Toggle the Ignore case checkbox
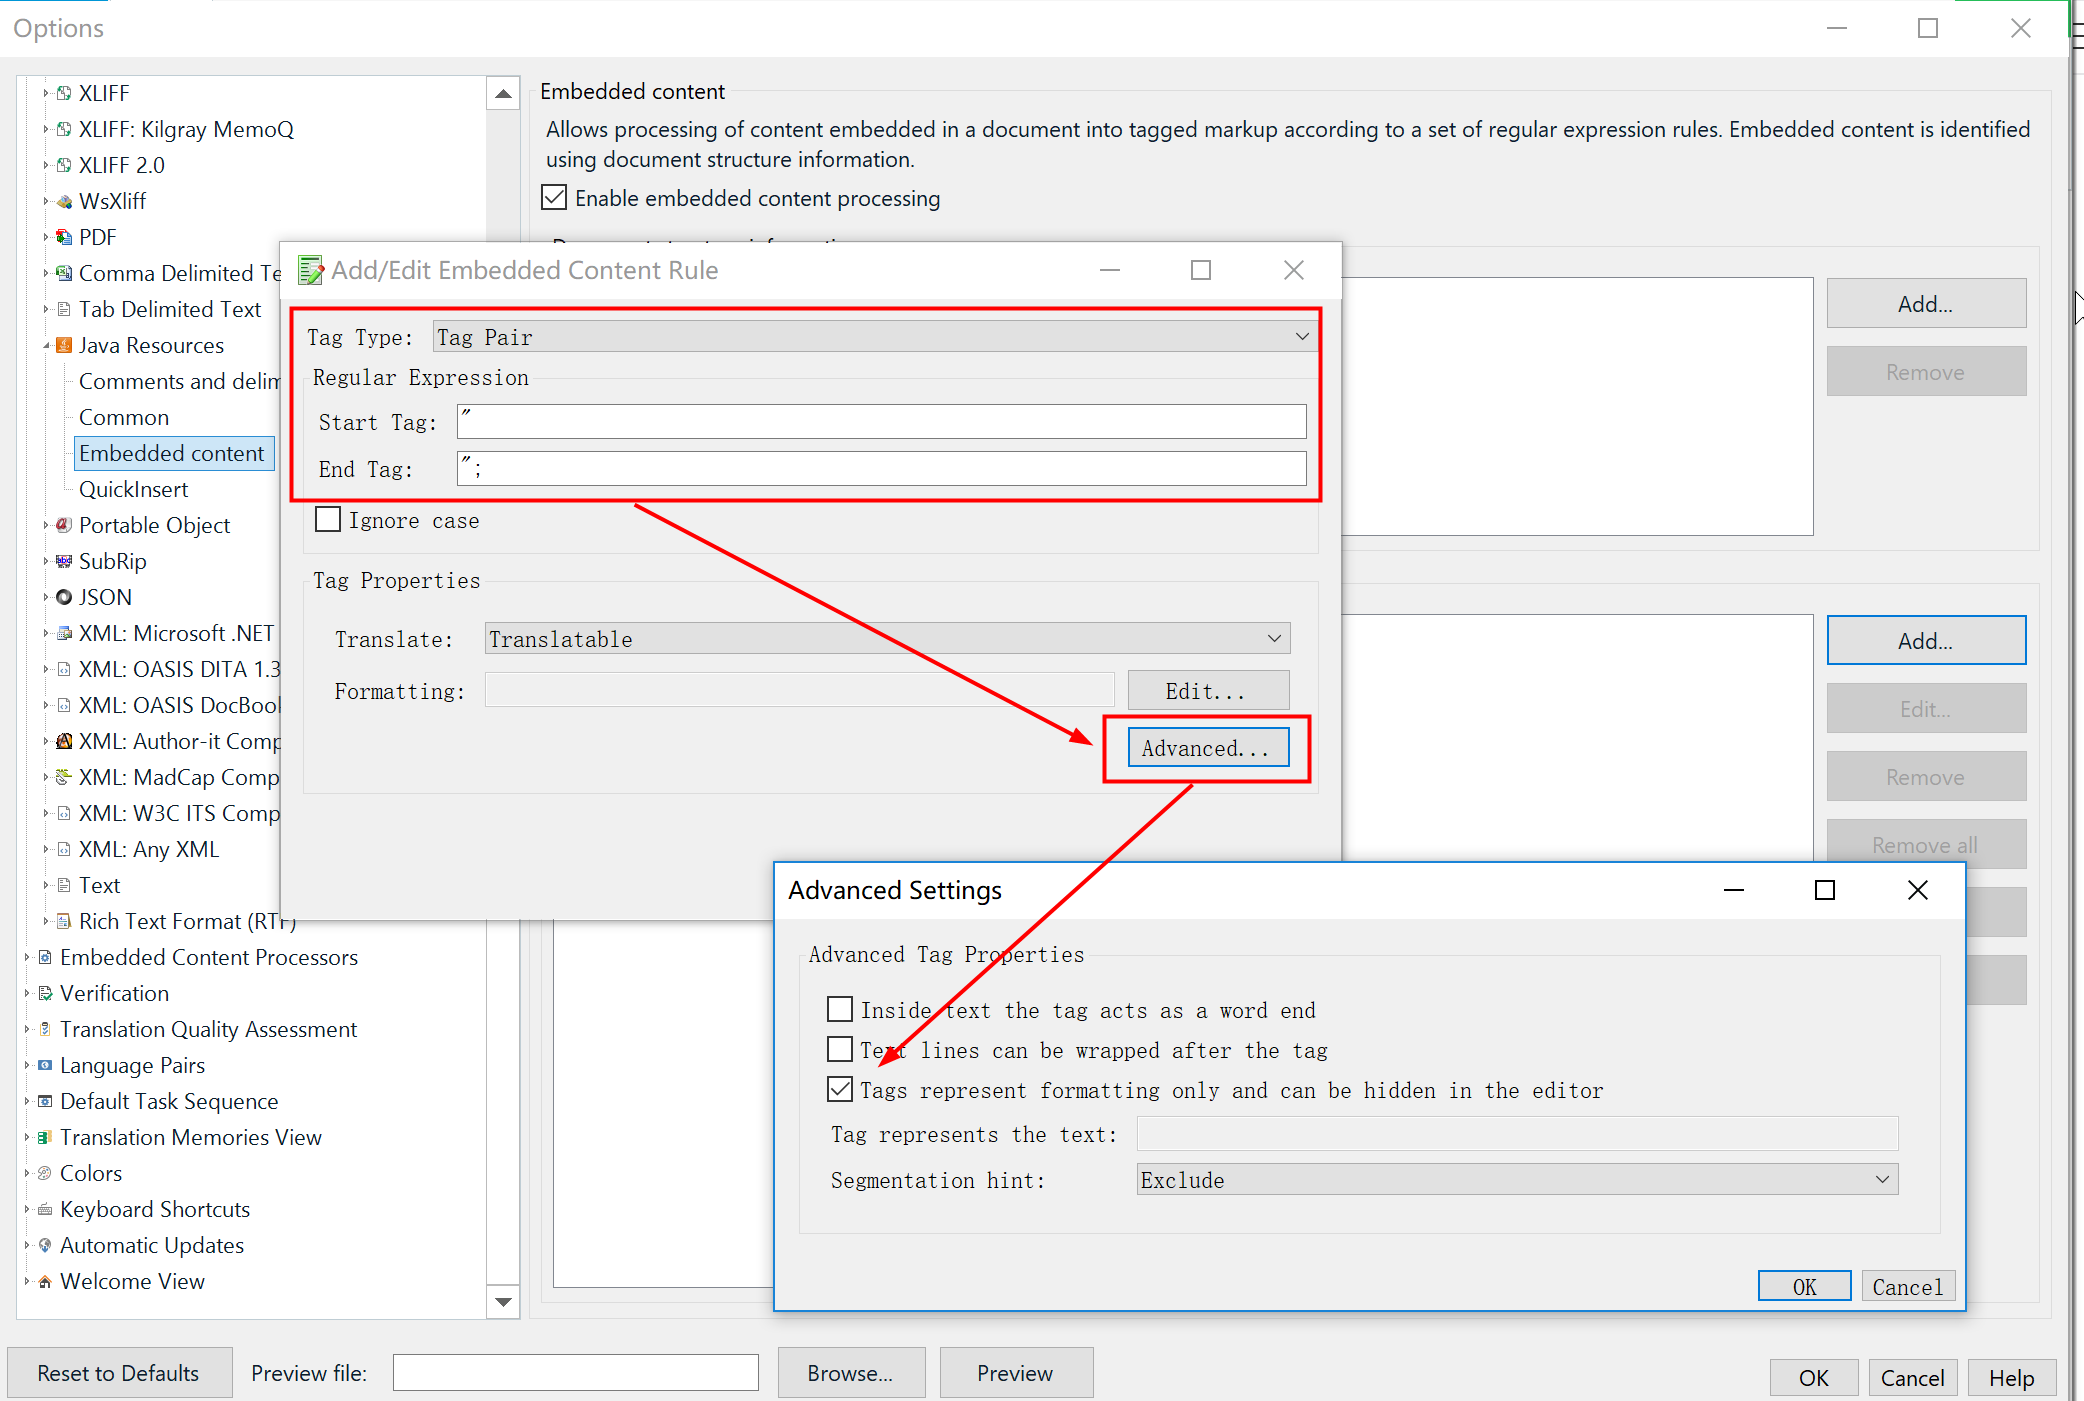This screenshot has height=1401, width=2084. [328, 520]
